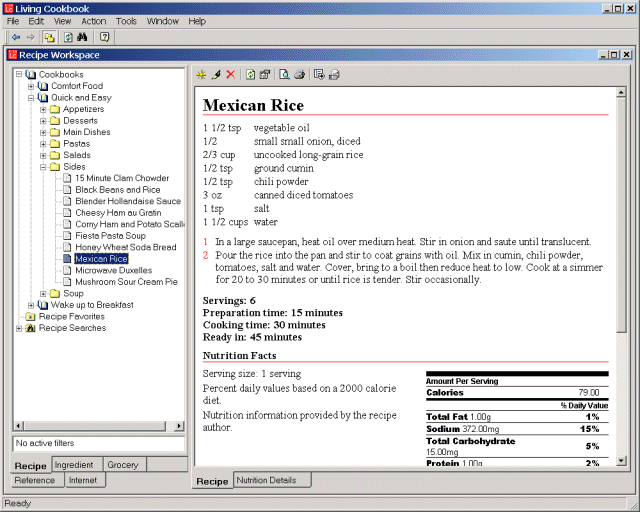Select Cheesy Ham au Gratin recipe
Image resolution: width=640 pixels, height=512 pixels.
(x=118, y=213)
